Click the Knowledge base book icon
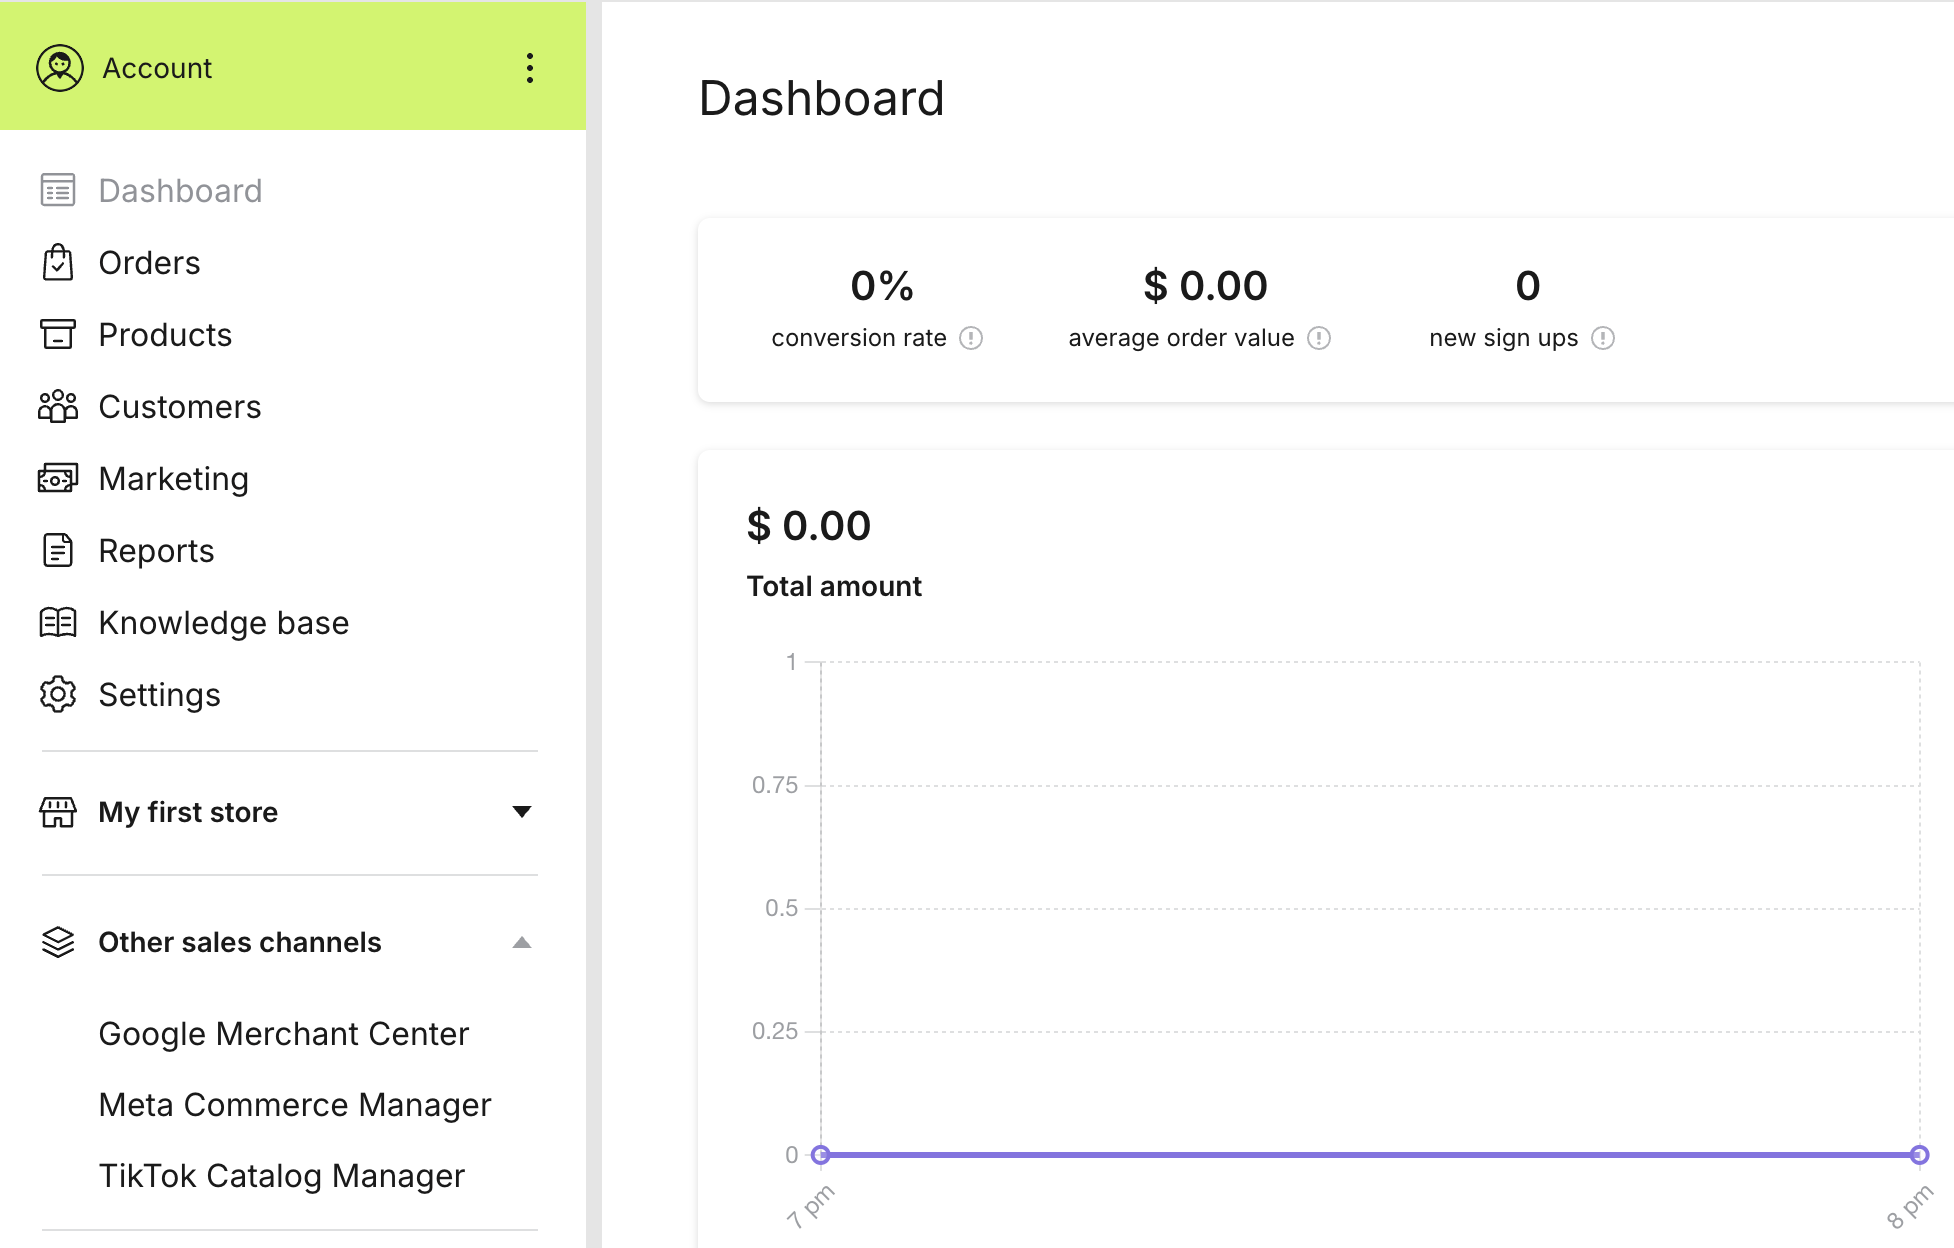The width and height of the screenshot is (1954, 1248). tap(58, 622)
